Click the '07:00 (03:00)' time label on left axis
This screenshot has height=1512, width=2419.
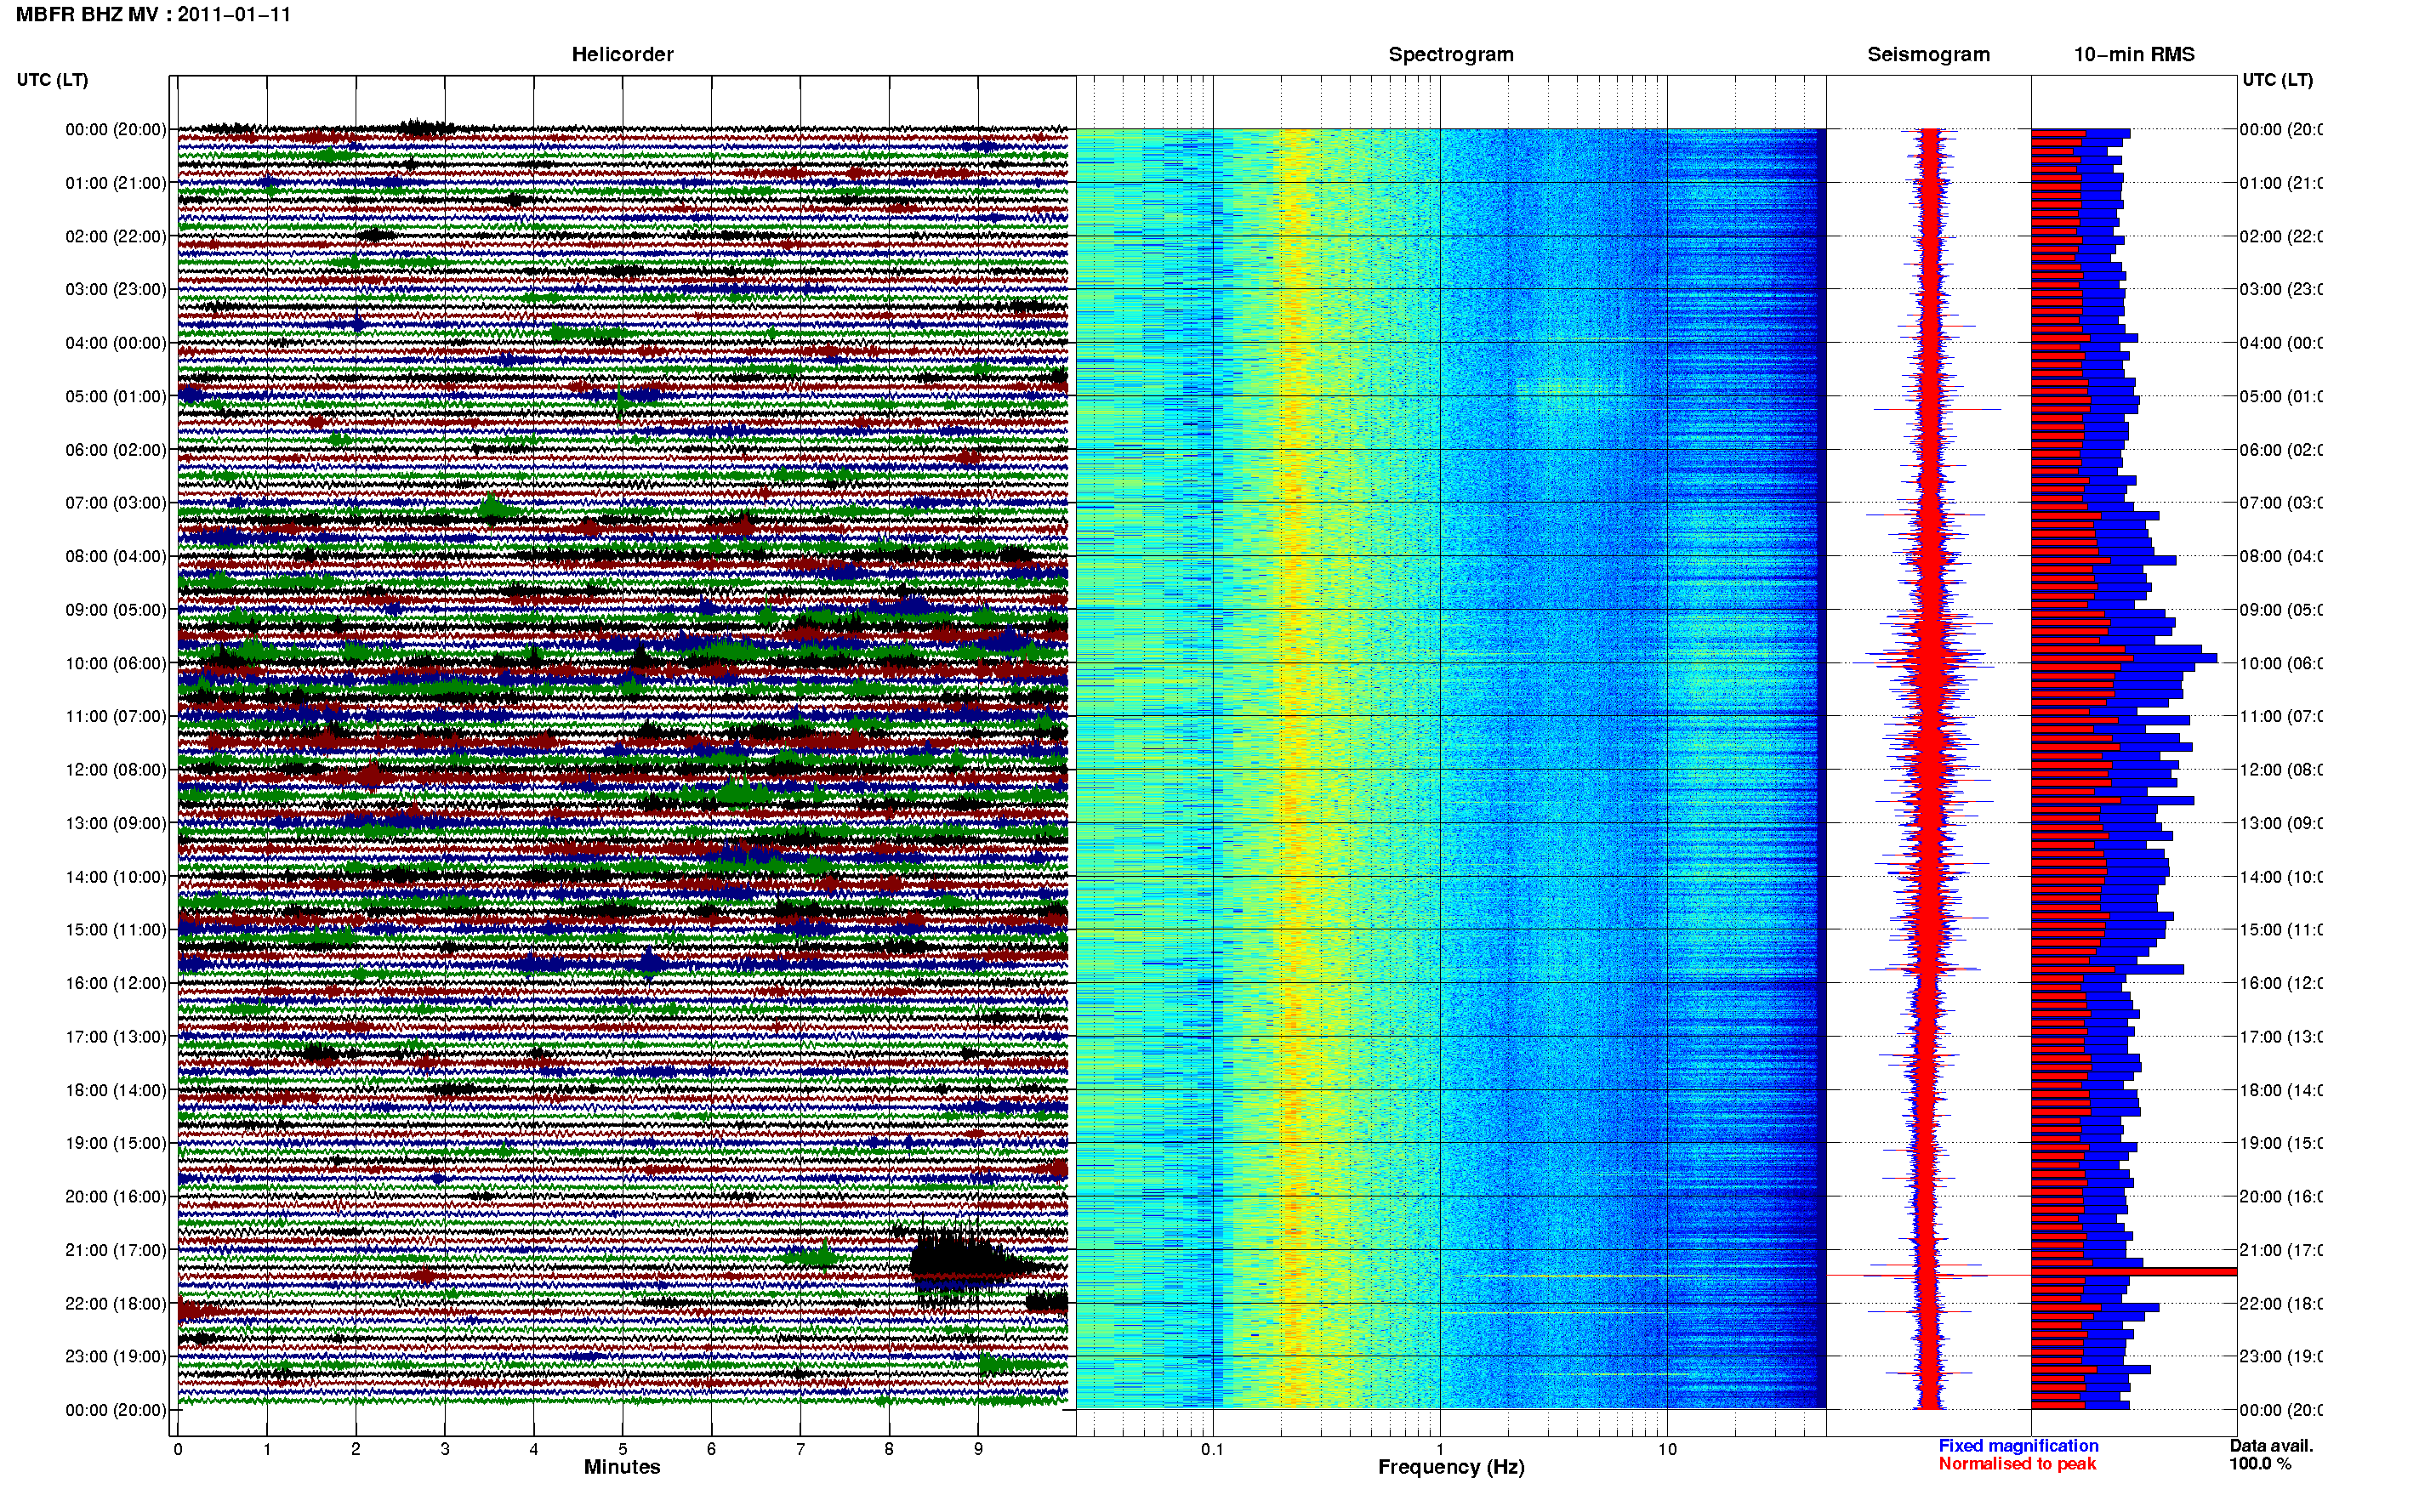[116, 502]
